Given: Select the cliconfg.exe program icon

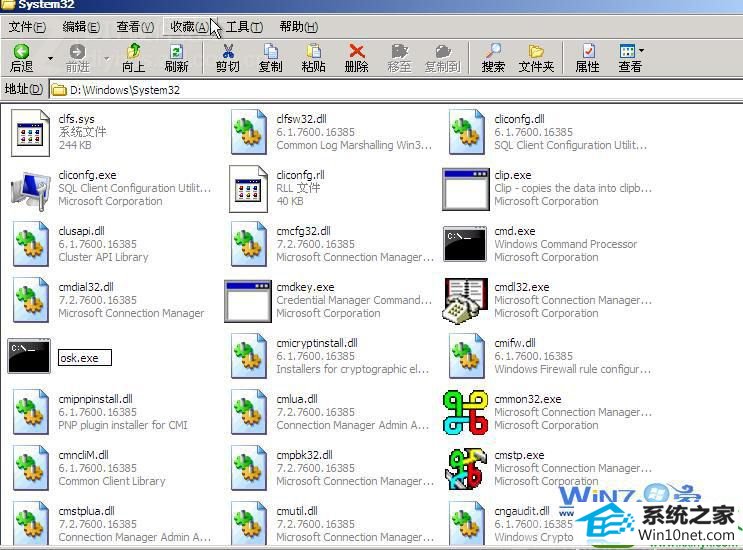Looking at the screenshot, I should [x=30, y=190].
